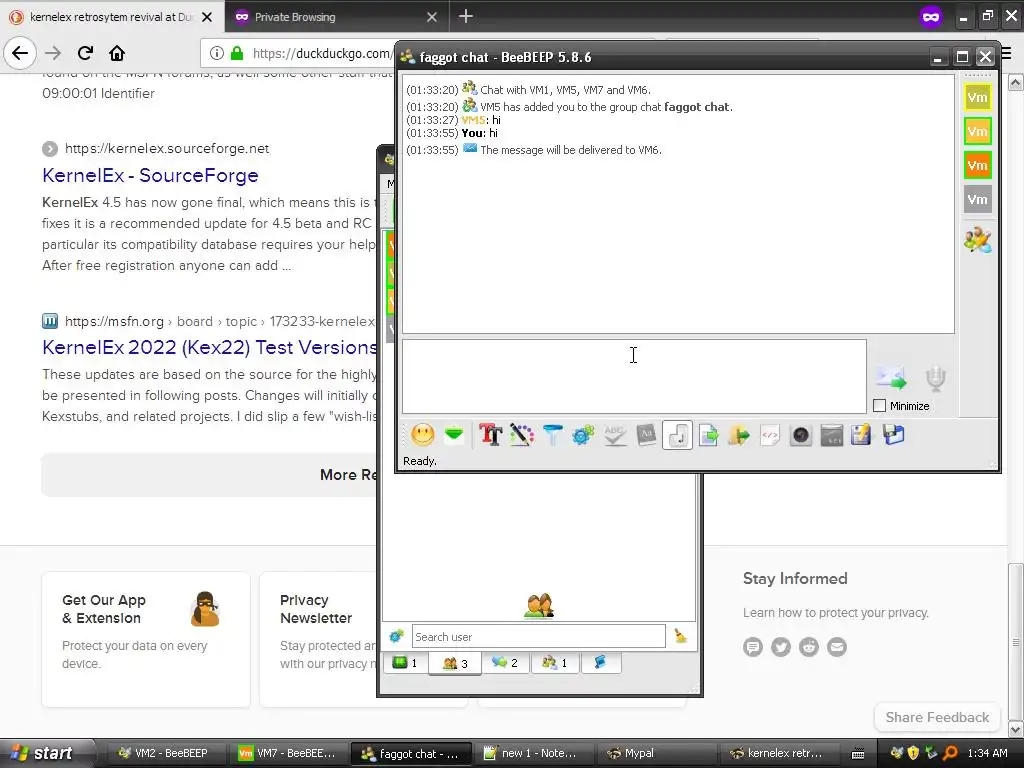Switch to the Private Browsing browser tab

337,17
